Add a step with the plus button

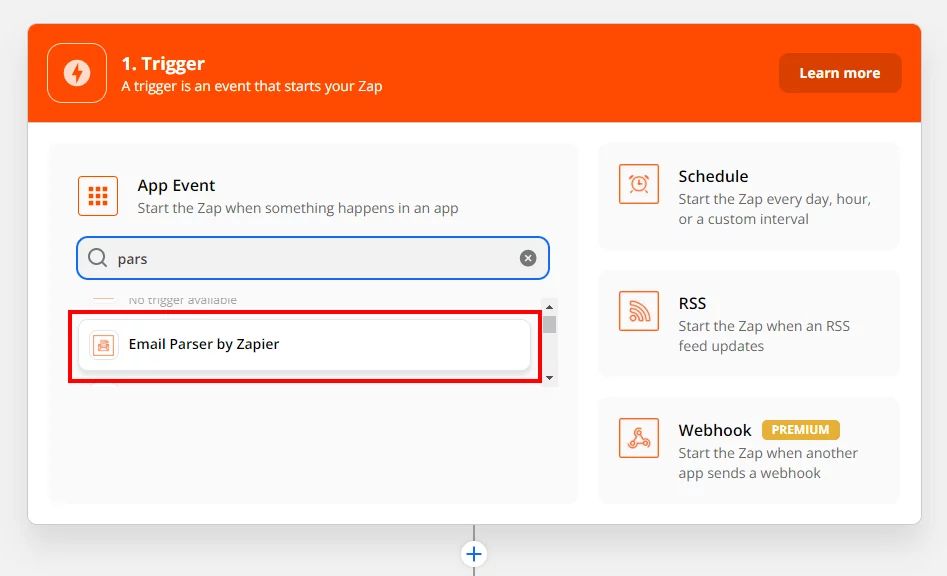coord(474,554)
